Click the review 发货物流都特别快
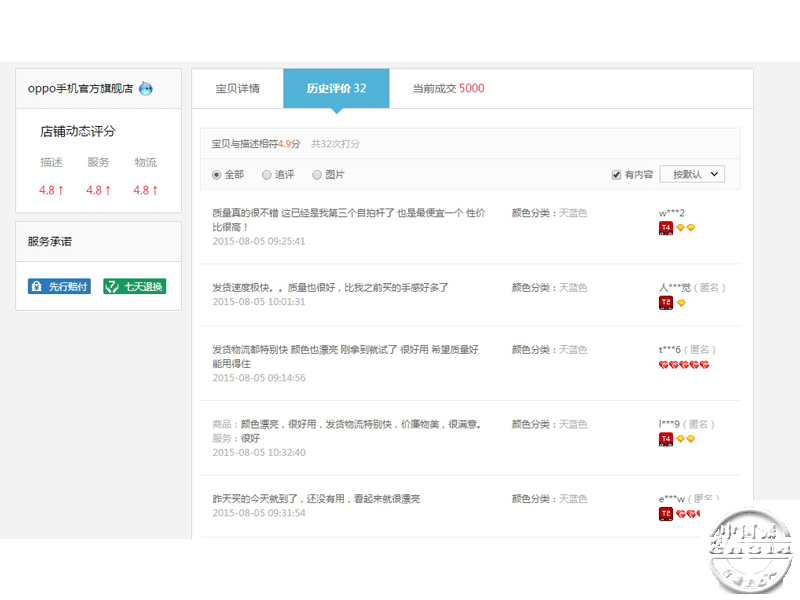Screen dimensions: 800x600 (x=345, y=356)
